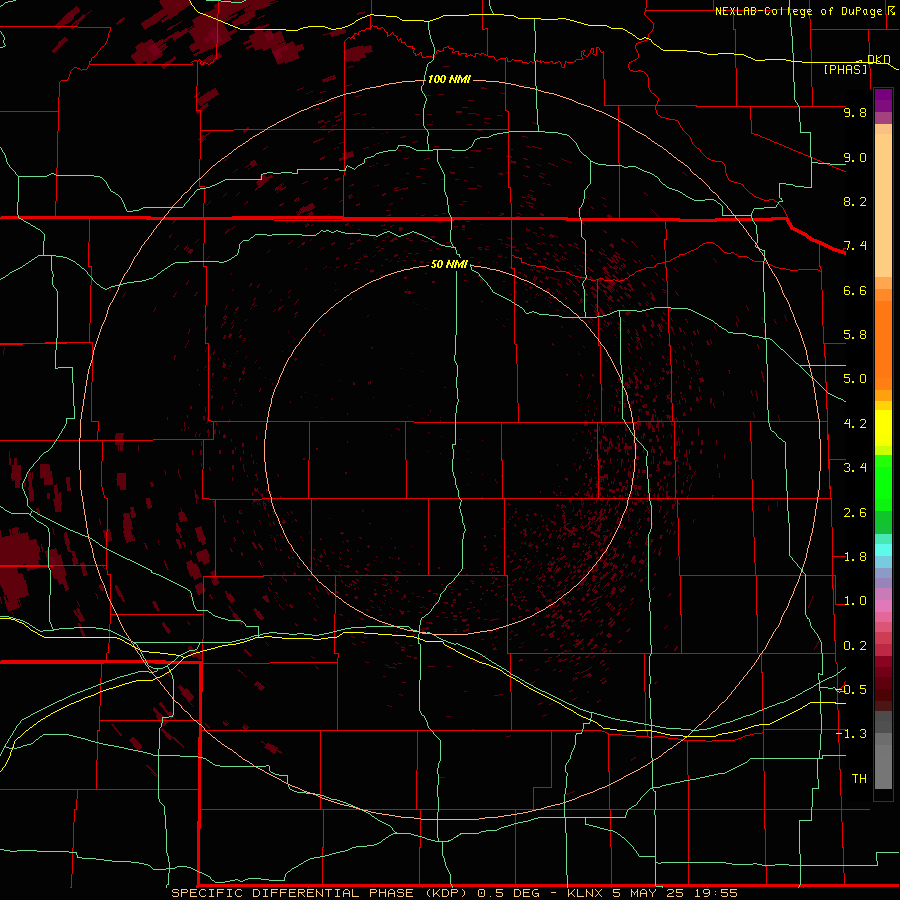This screenshot has width=900, height=900.
Task: Click the purple segment at the top of the color bar
Action: (x=883, y=100)
